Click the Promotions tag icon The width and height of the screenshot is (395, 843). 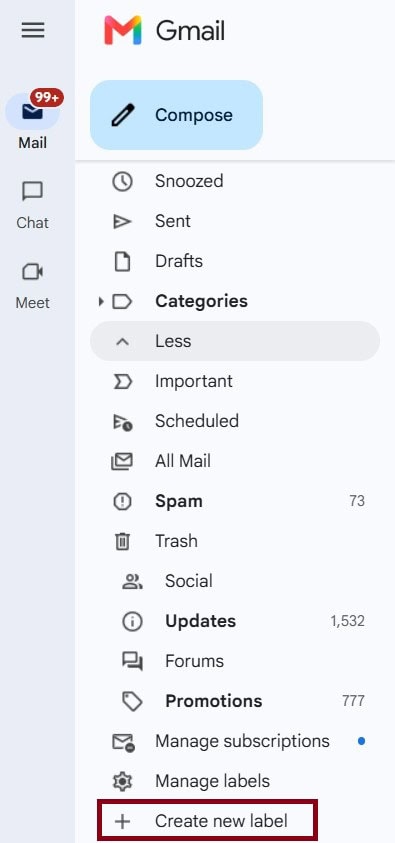pos(132,702)
